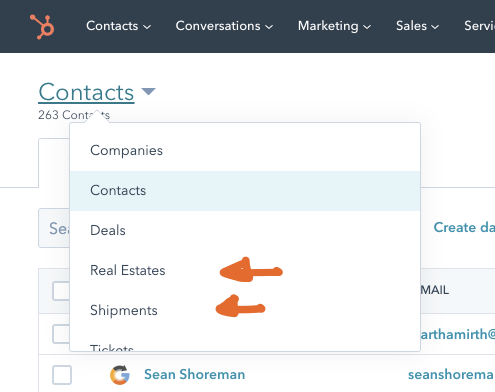Image resolution: width=495 pixels, height=392 pixels.
Task: Open the Marketing navigation dropdown
Action: (334, 26)
